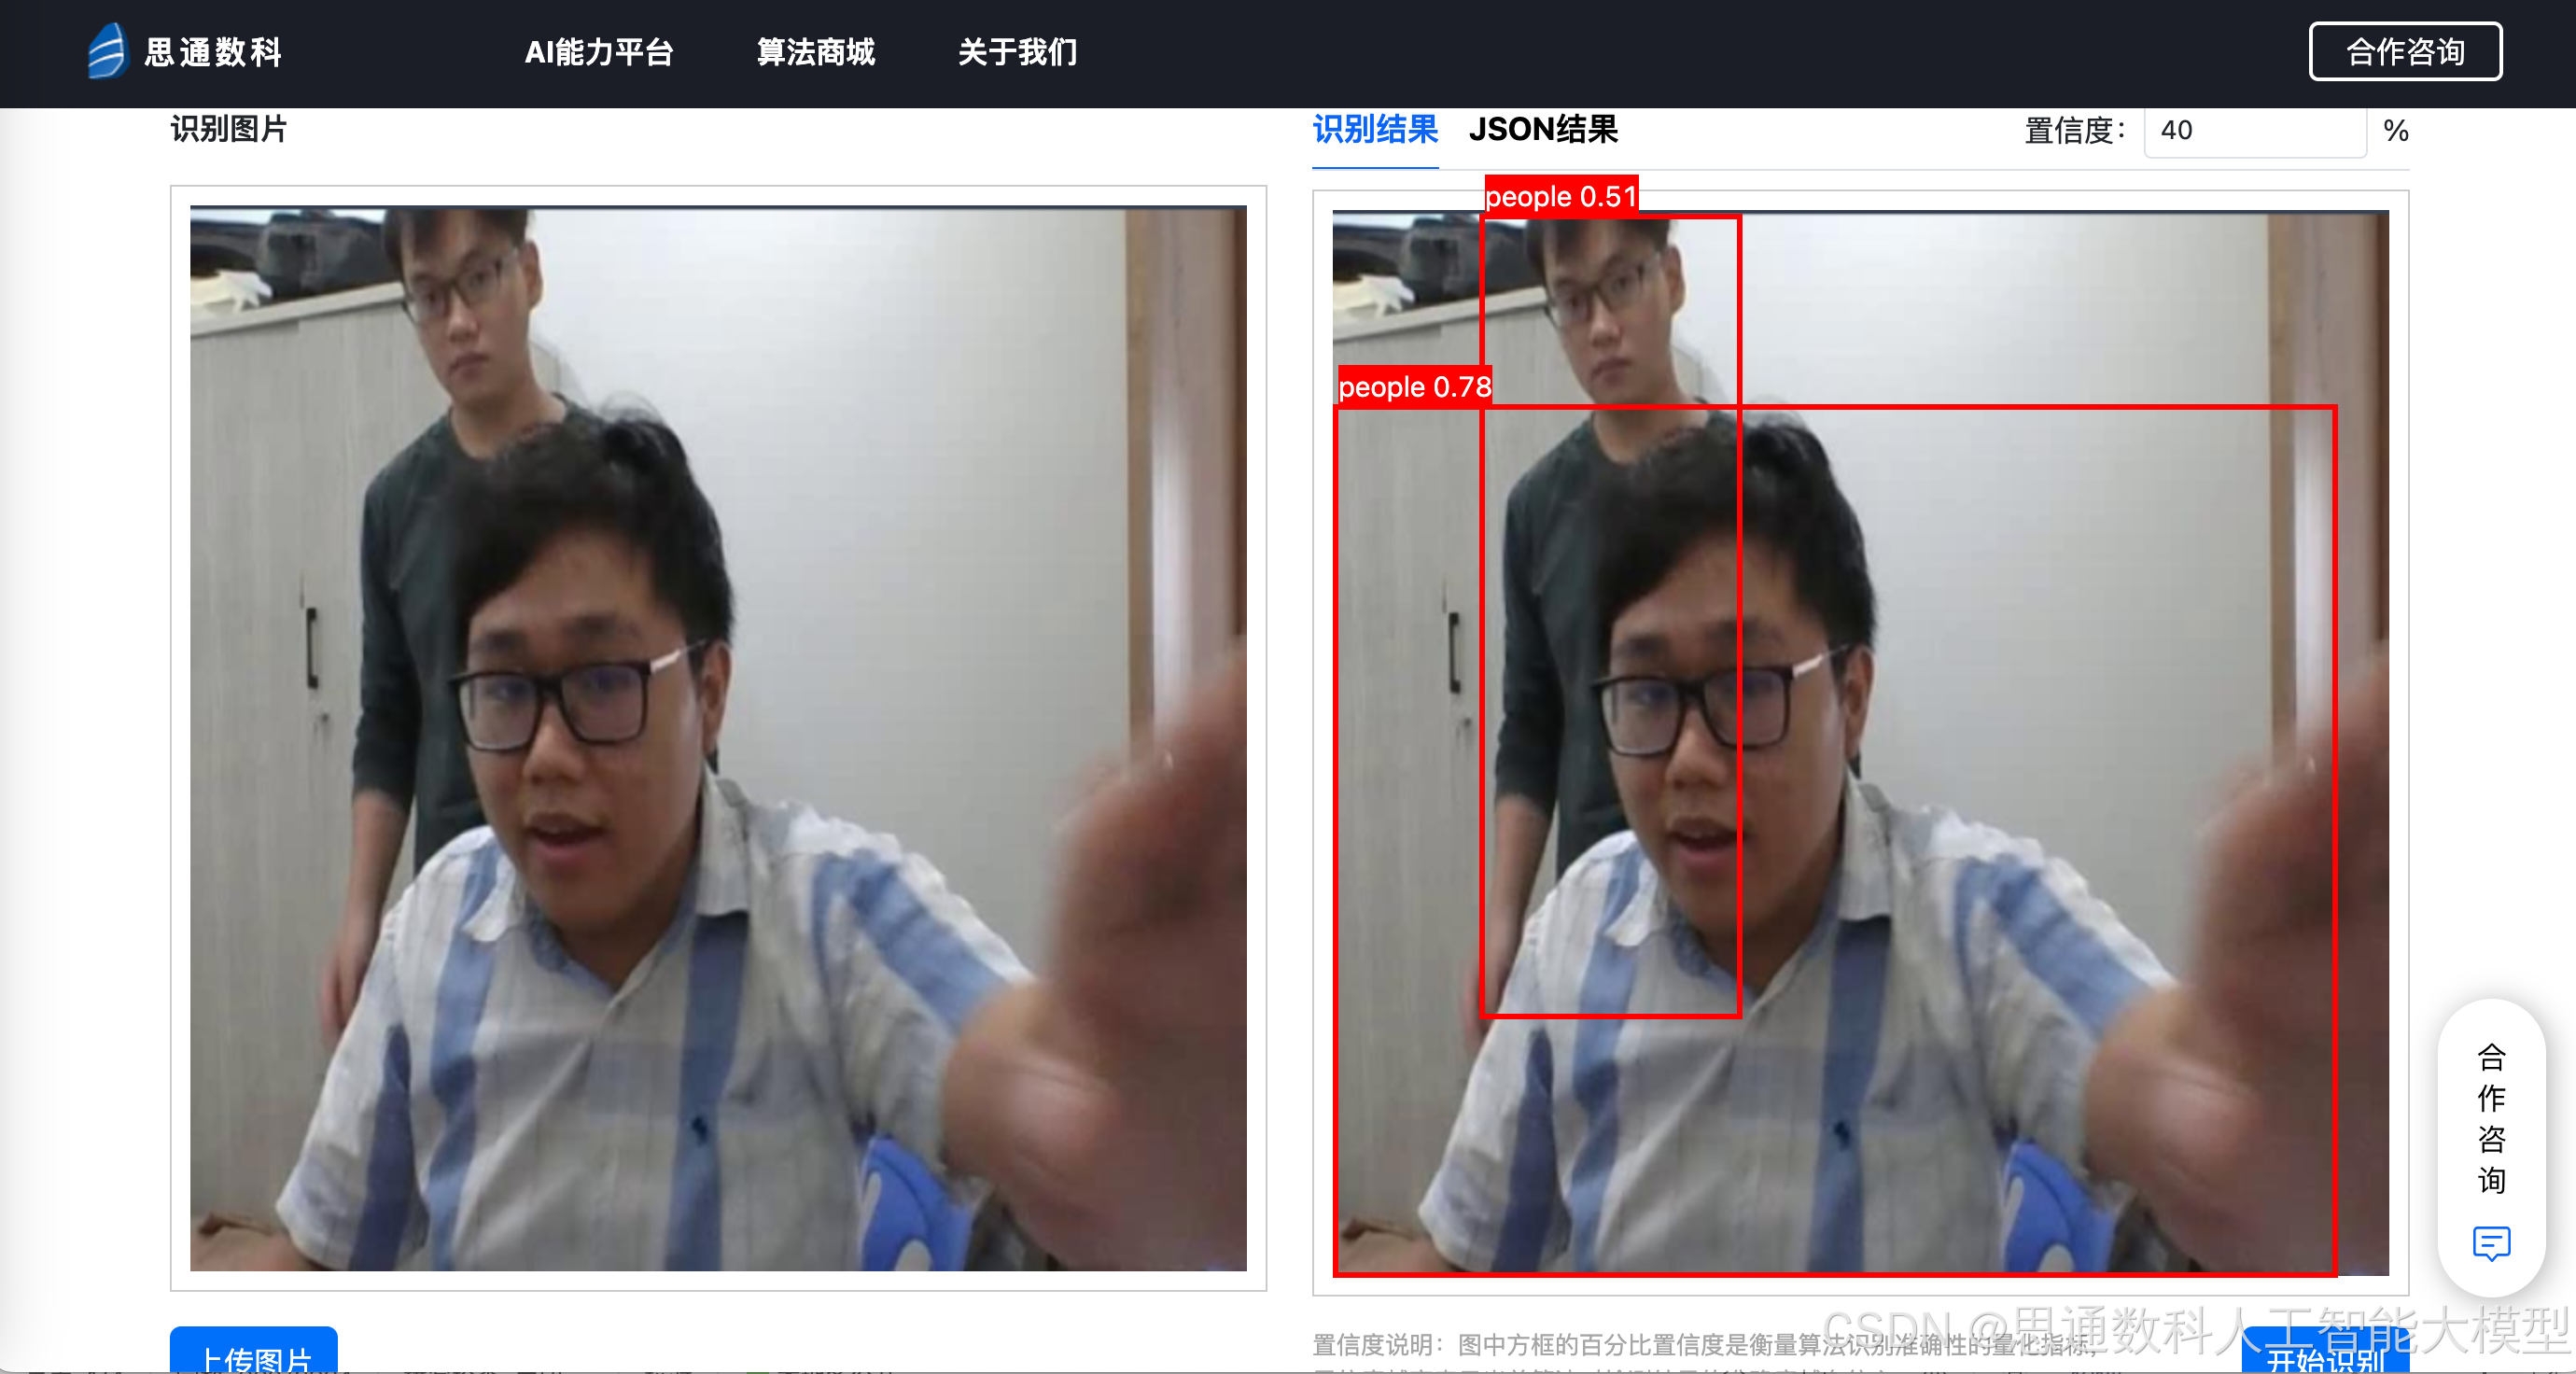Image resolution: width=2576 pixels, height=1374 pixels.
Task: Switch to the 识别结果 tab
Action: pos(1374,130)
